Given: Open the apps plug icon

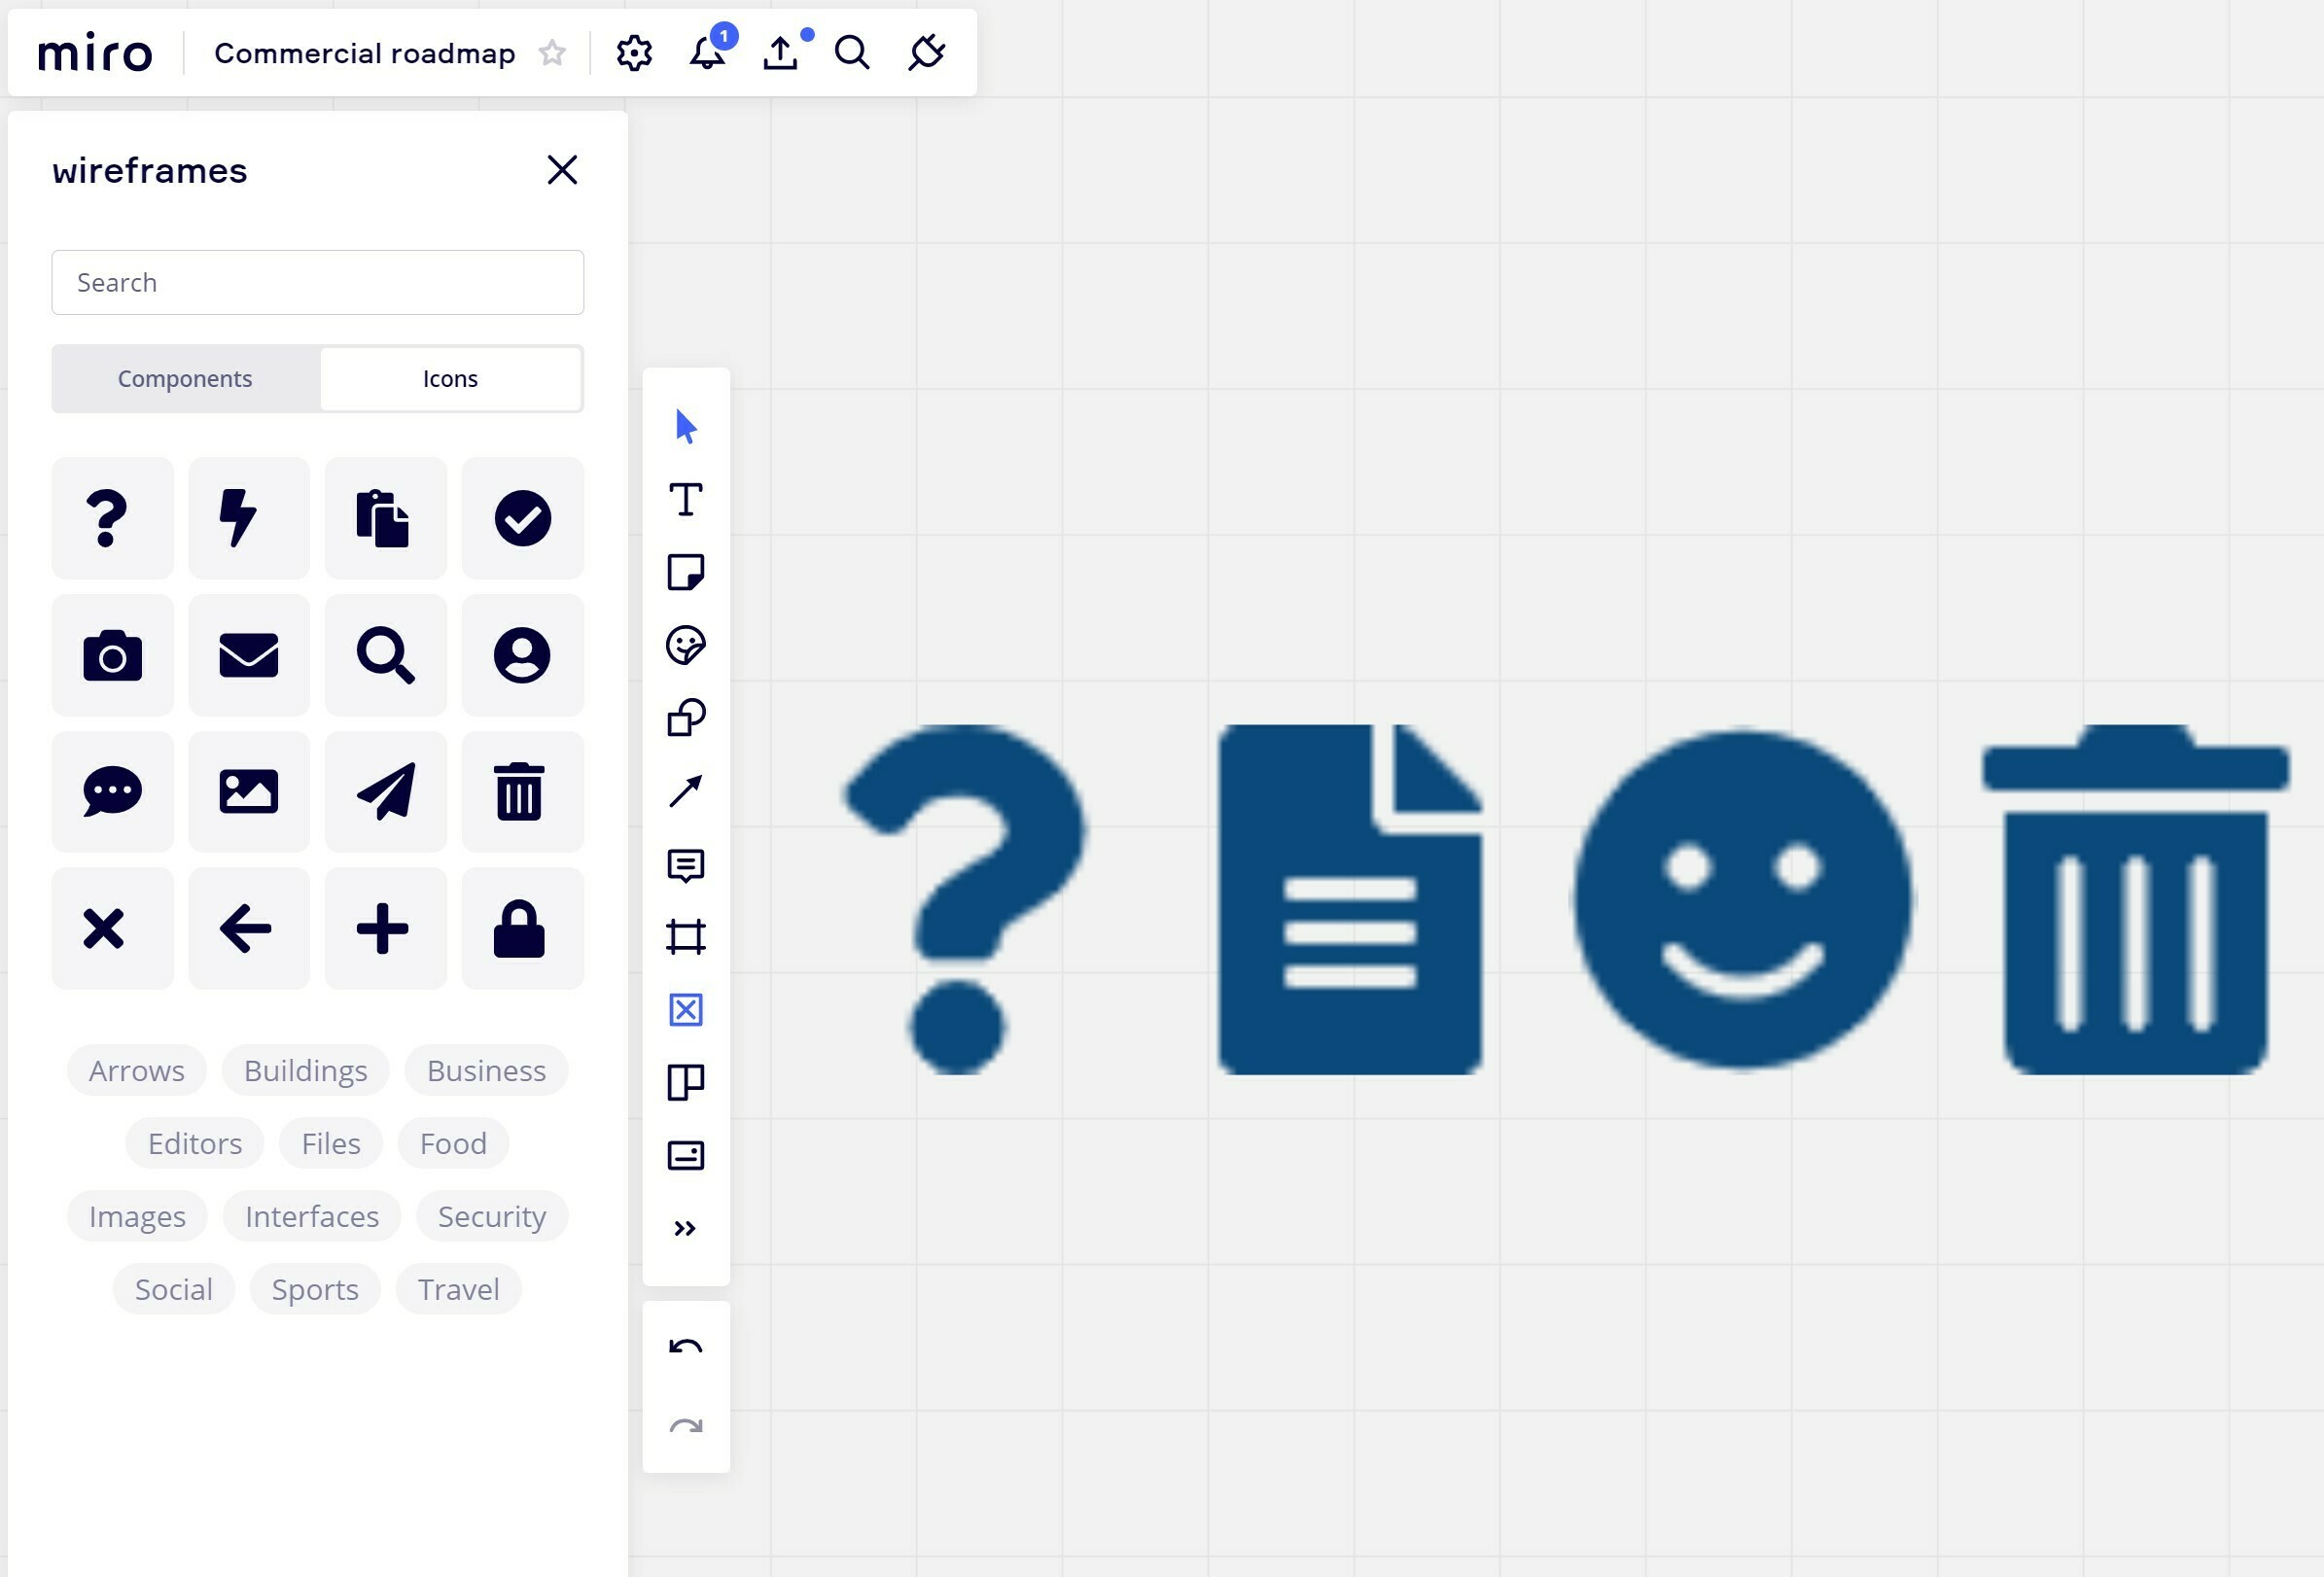Looking at the screenshot, I should pos(926,53).
